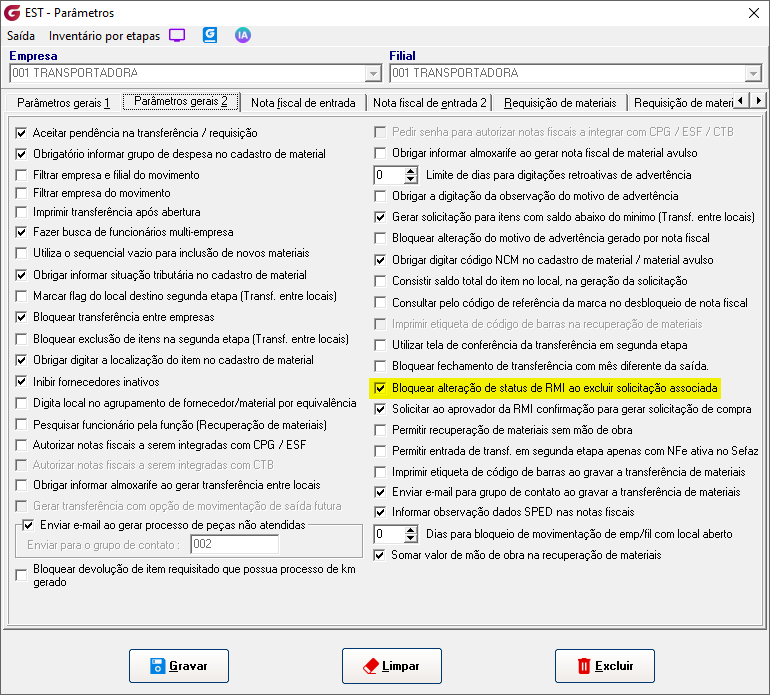Open the IA assistant icon
770x695 pixels.
pyautogui.click(x=243, y=35)
